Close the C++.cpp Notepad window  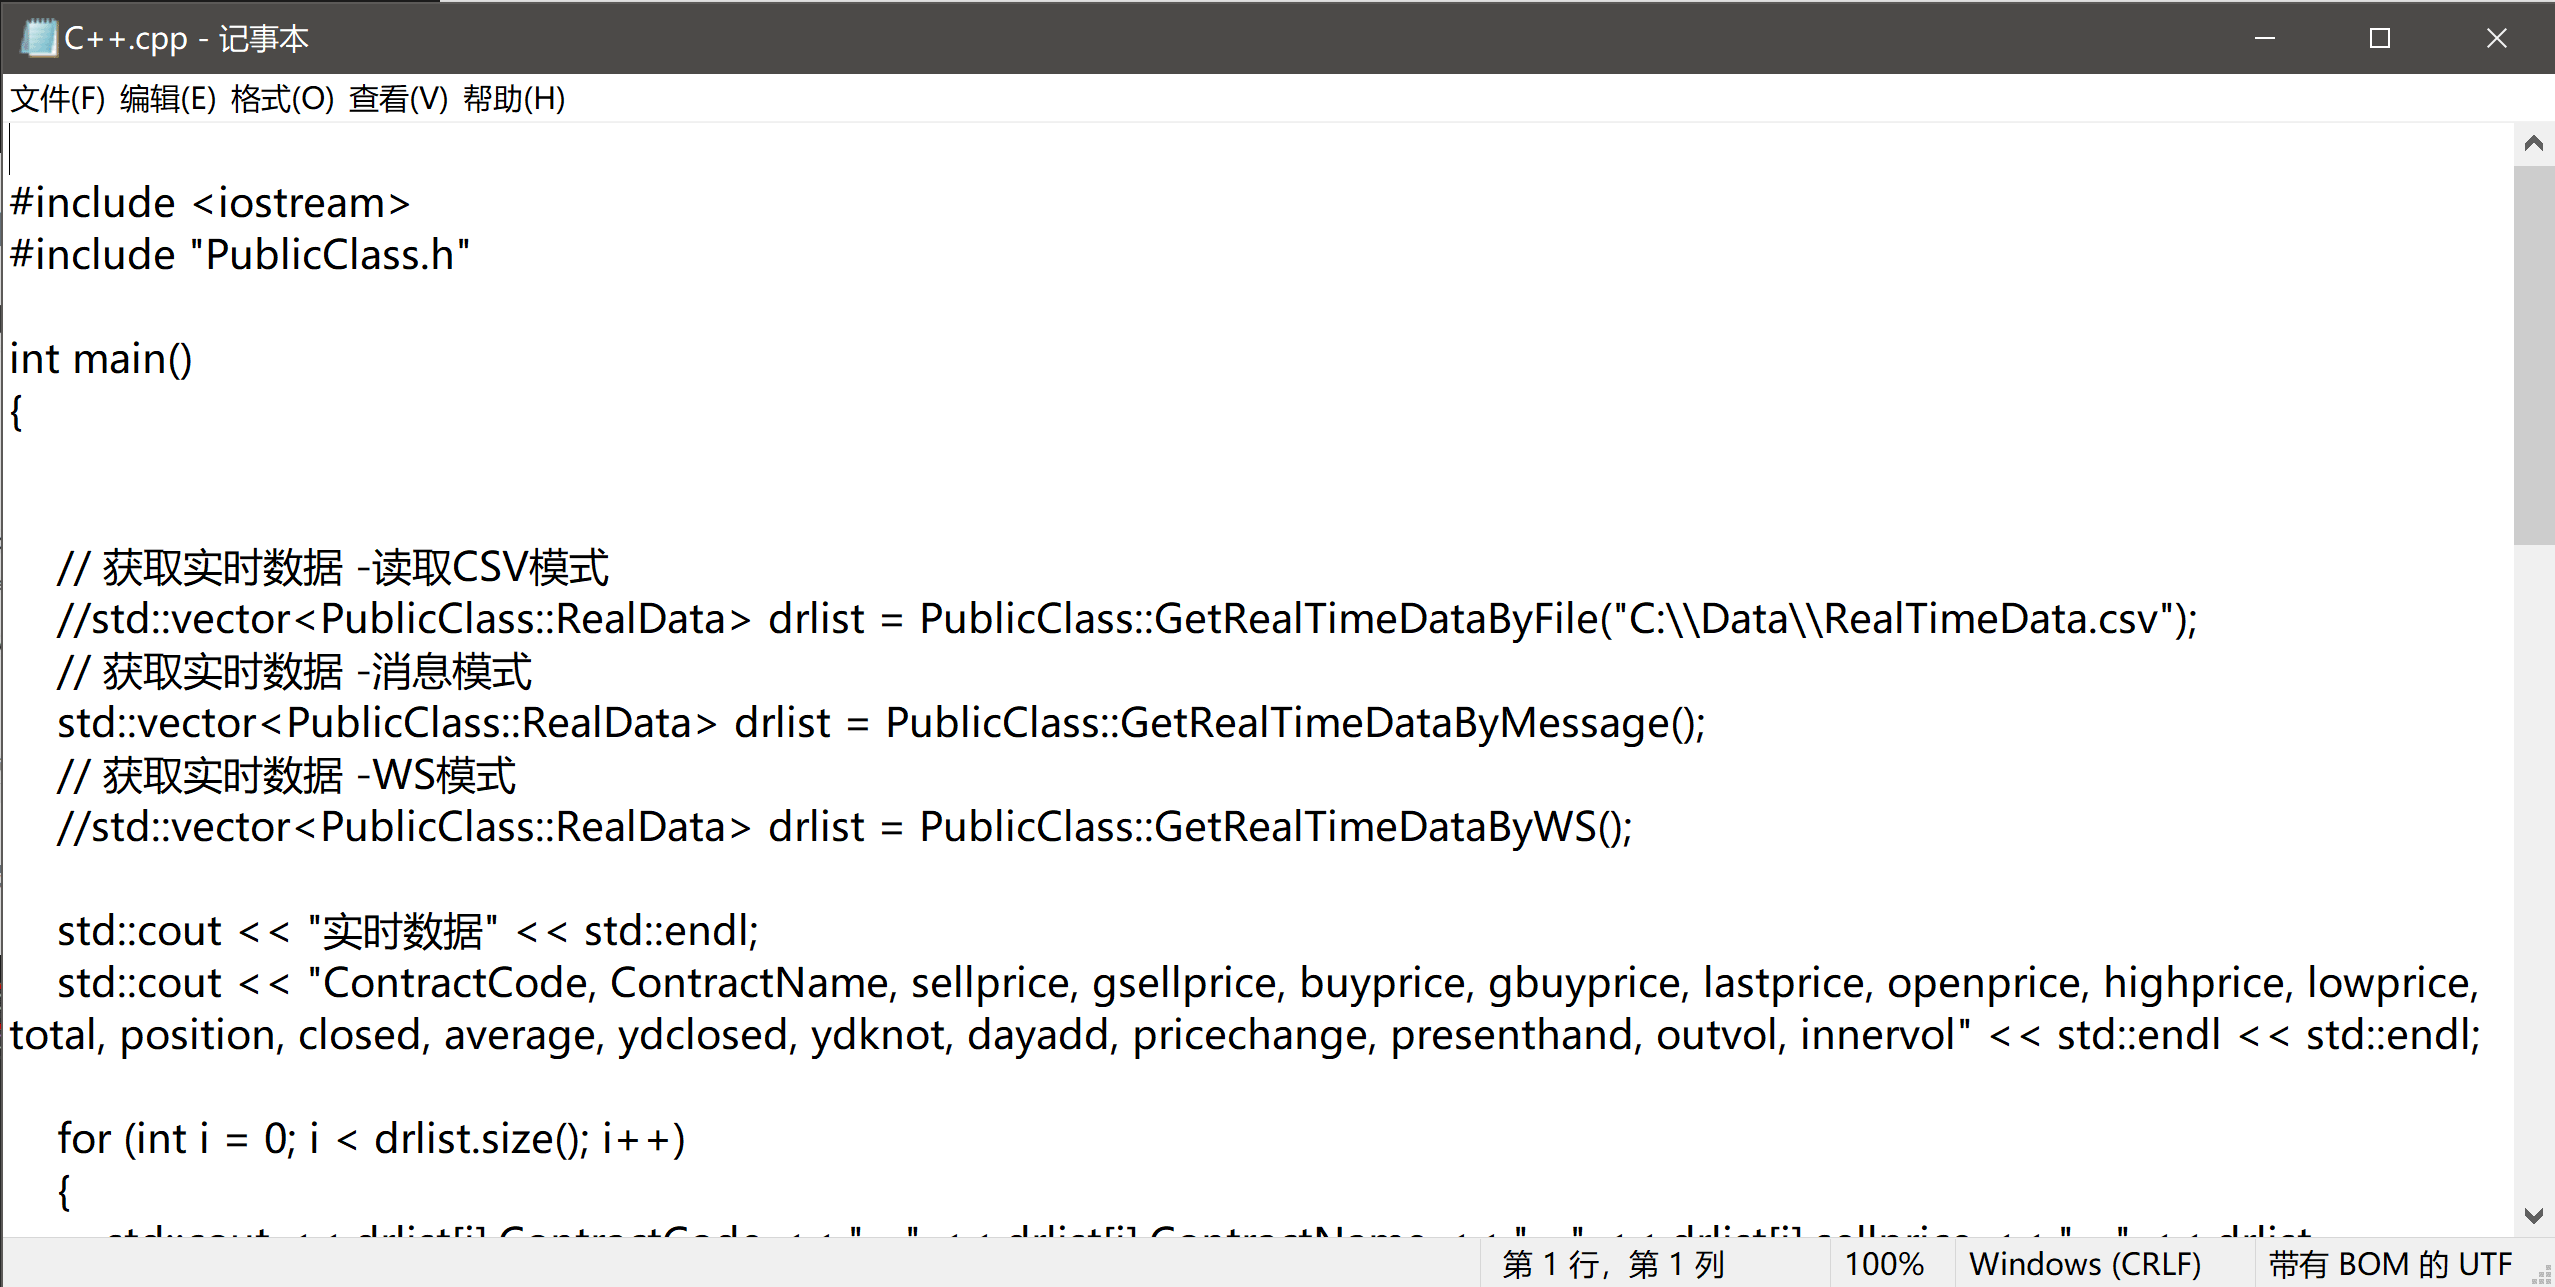2496,38
